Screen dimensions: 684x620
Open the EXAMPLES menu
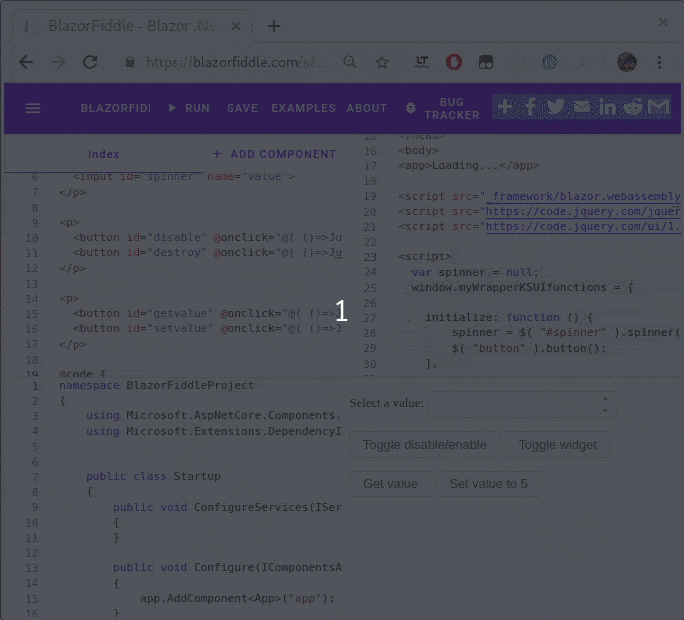click(304, 108)
